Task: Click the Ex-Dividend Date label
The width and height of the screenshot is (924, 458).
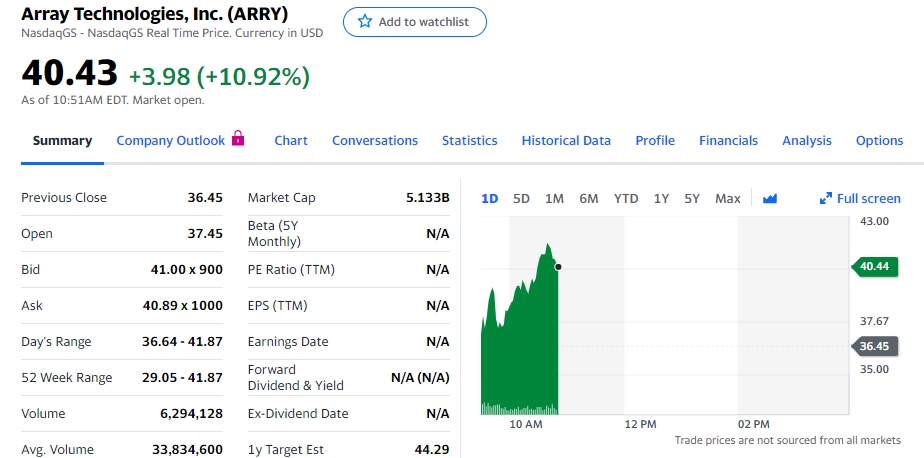Action: 298,413
